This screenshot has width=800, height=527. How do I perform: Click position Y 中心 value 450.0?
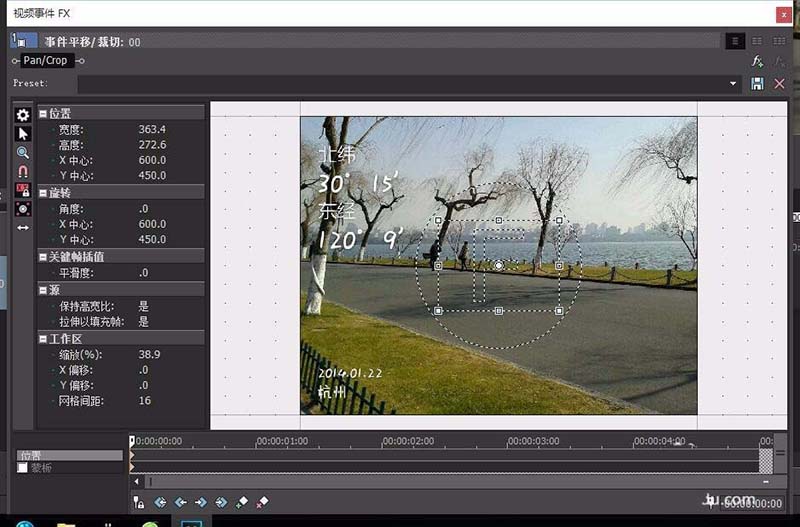click(152, 175)
